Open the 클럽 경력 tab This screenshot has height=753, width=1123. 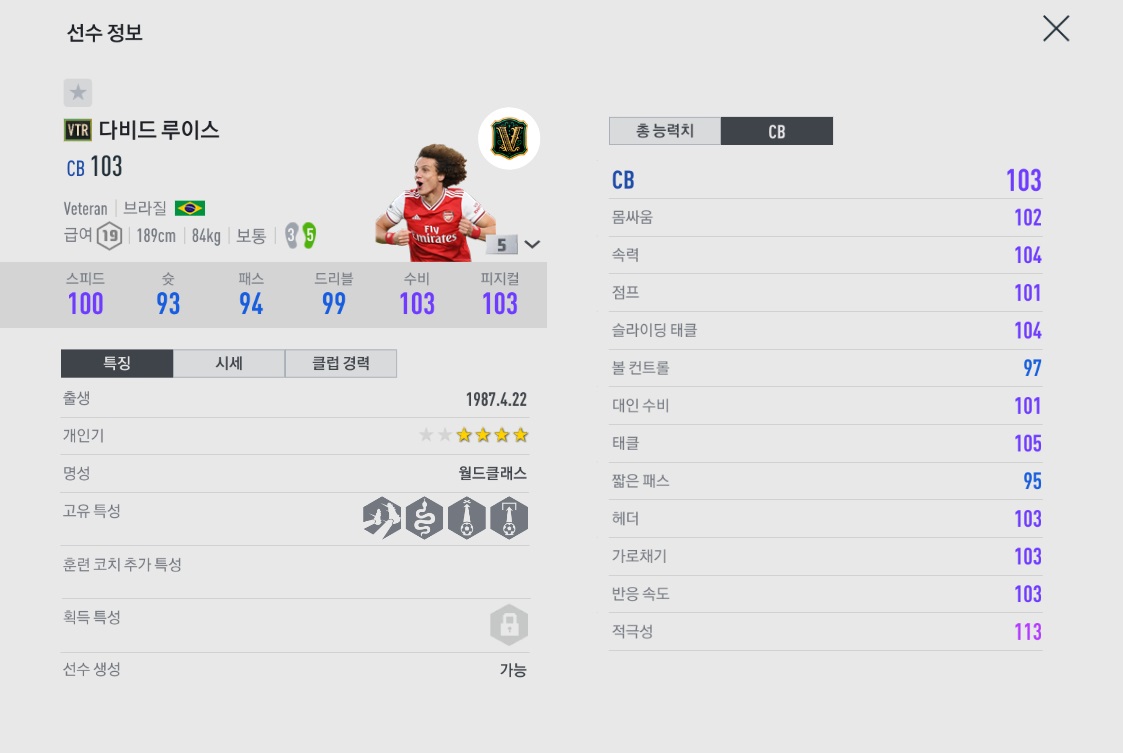click(341, 363)
